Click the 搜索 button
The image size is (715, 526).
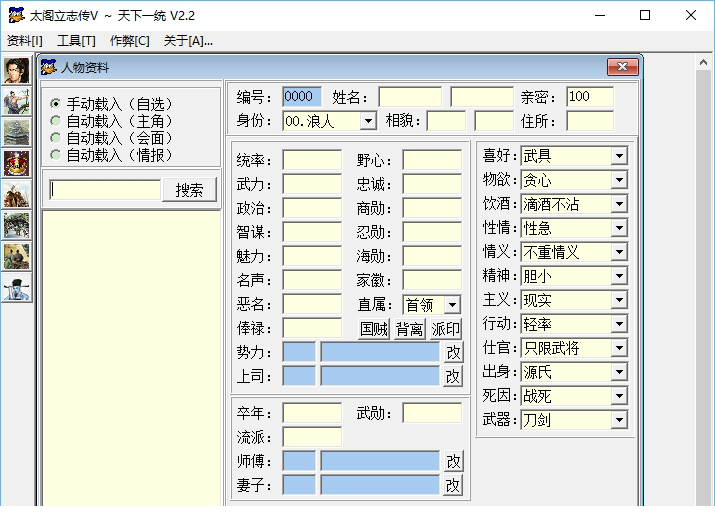[189, 190]
